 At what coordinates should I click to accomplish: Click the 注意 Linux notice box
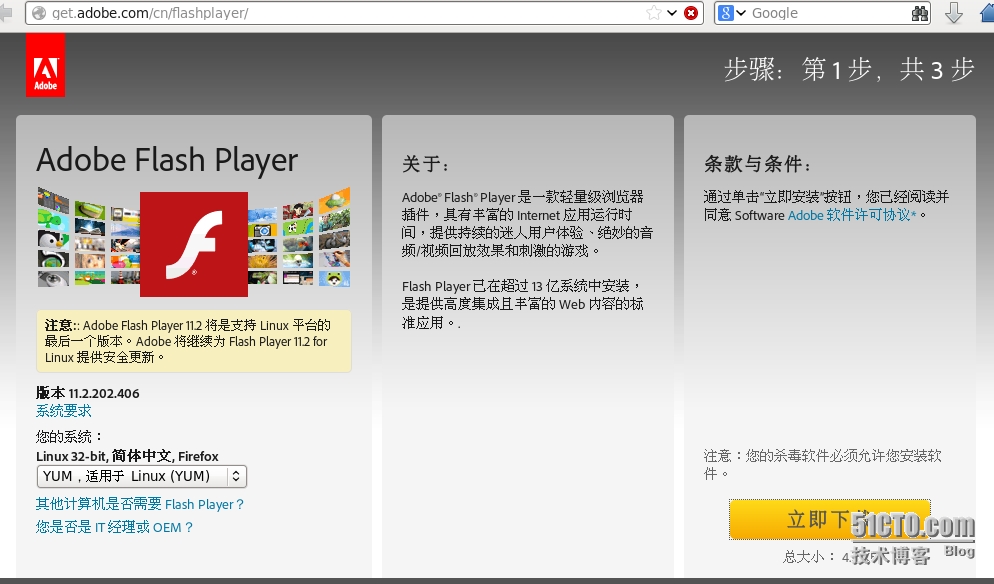tap(194, 341)
